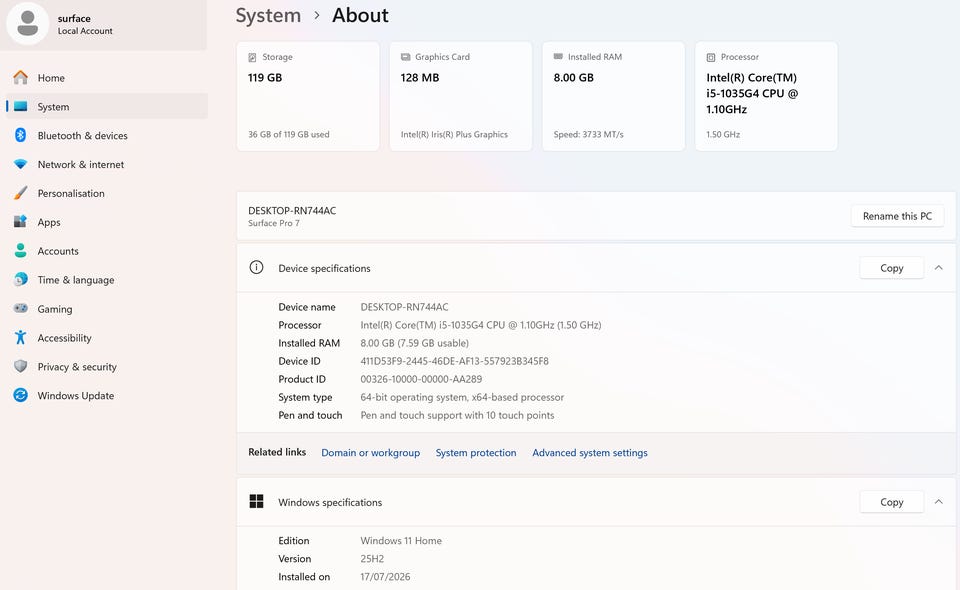Screen dimensions: 960x590
Task: Click Pen and touch support value text
Action: 457,415
